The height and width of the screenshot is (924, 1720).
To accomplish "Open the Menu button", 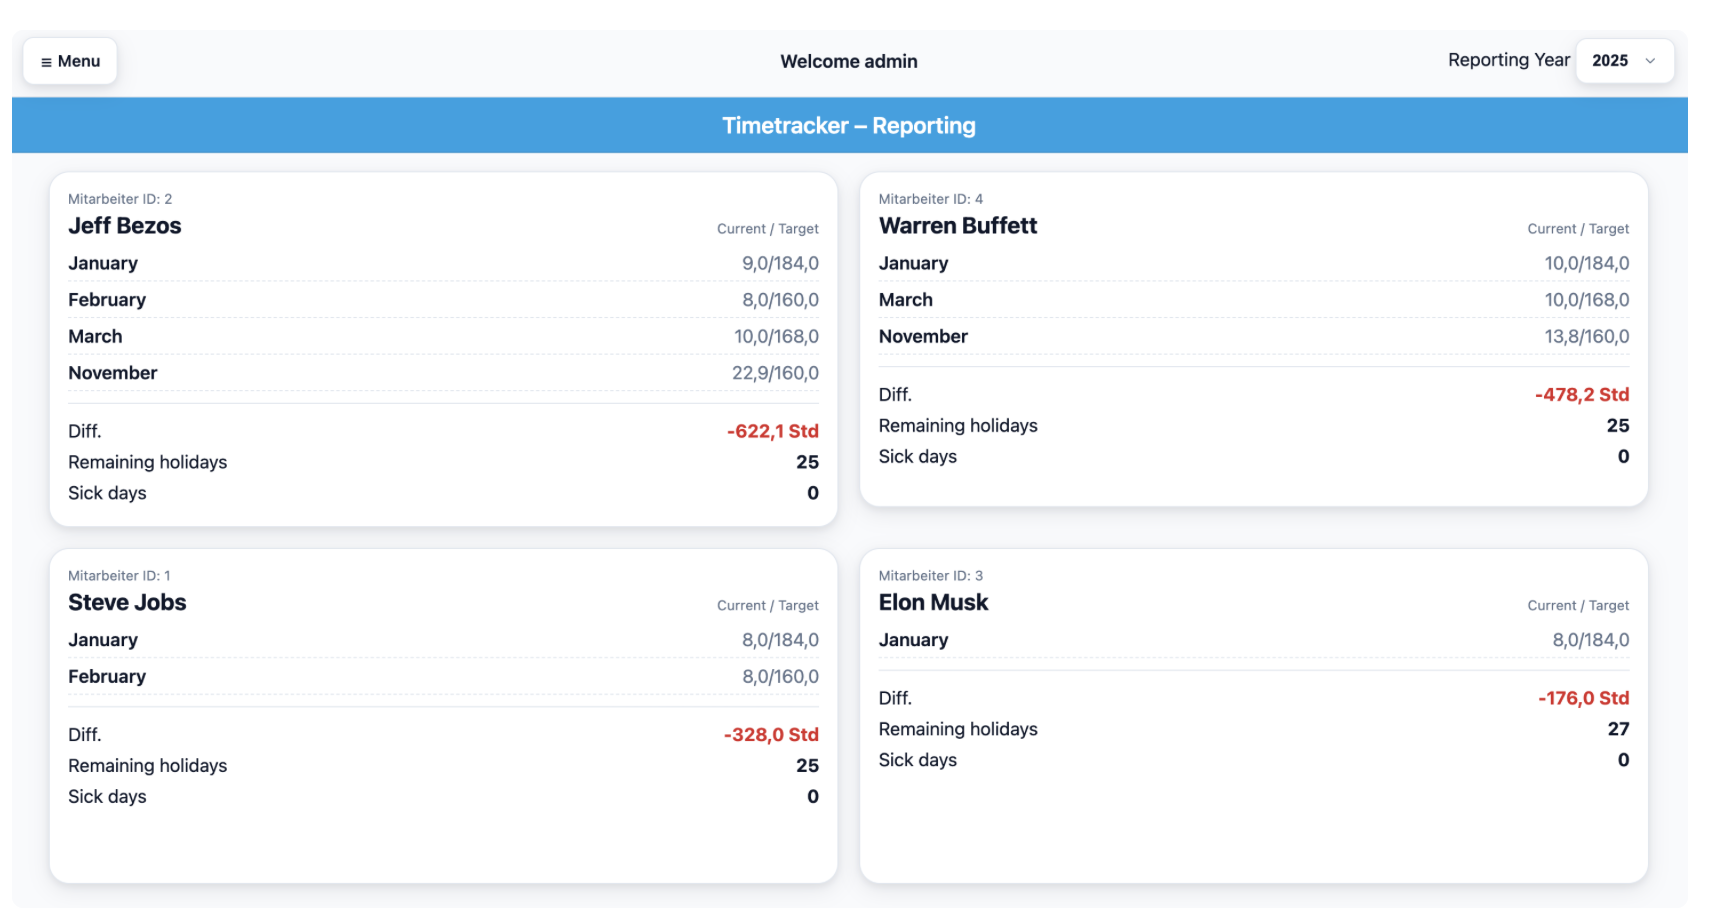I will coord(70,61).
